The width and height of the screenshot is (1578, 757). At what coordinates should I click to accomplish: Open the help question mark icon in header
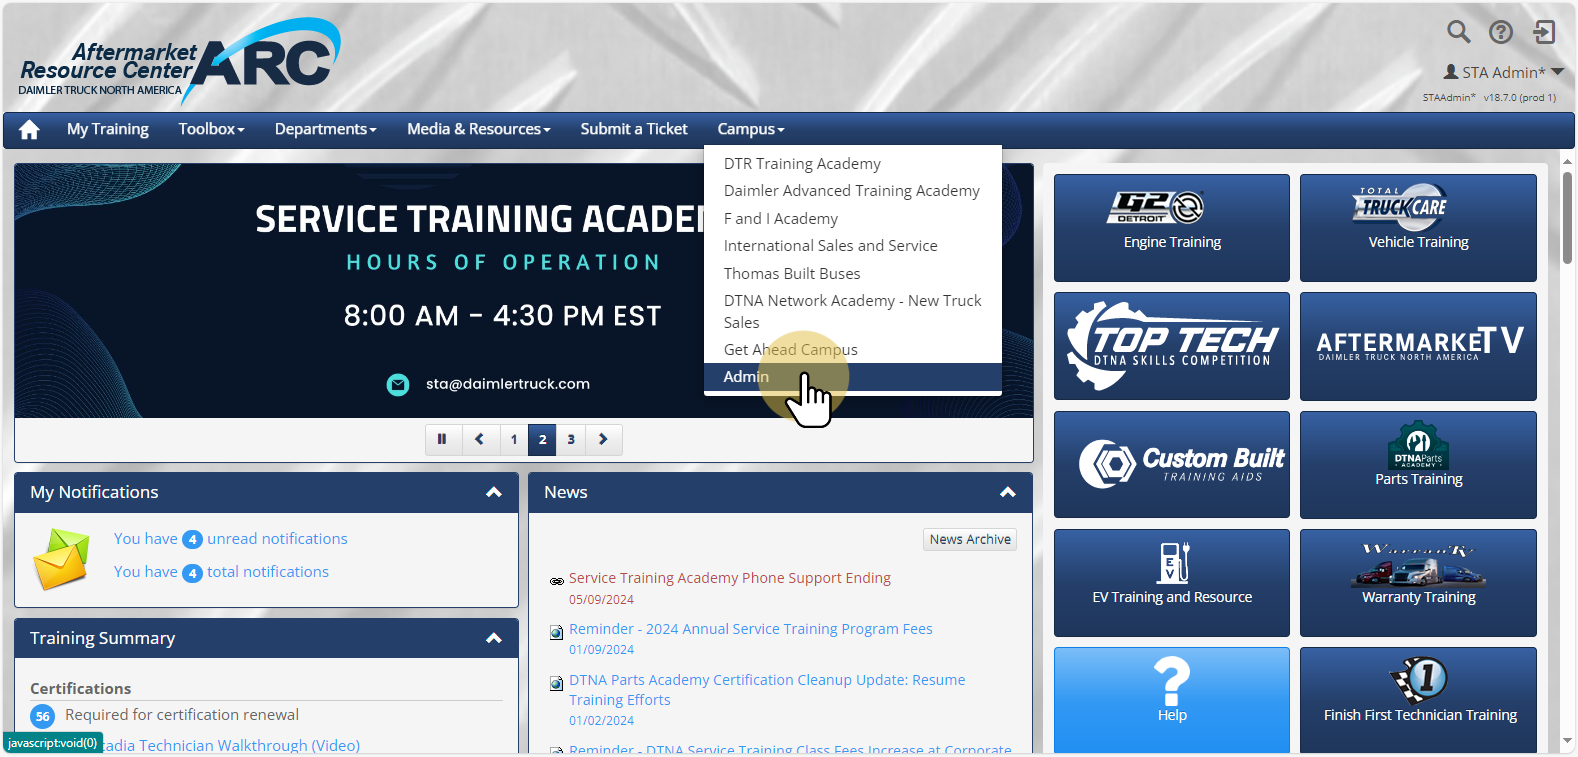(1501, 32)
